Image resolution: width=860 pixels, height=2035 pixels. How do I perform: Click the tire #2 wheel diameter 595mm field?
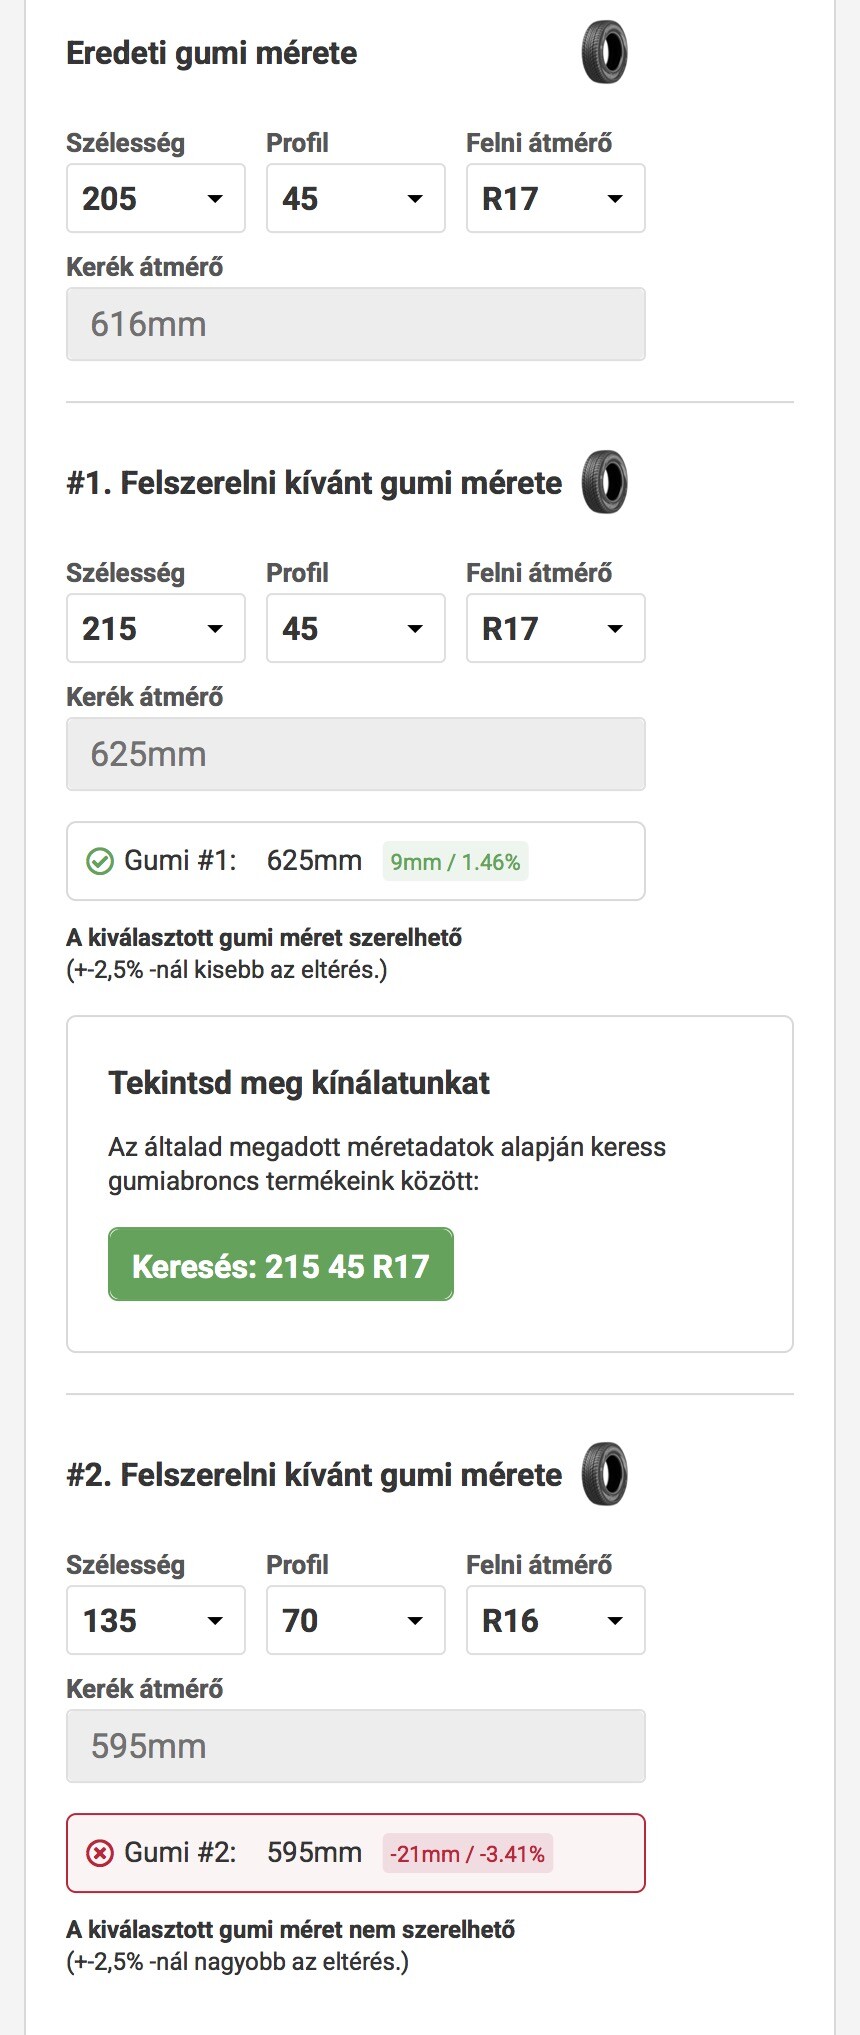tap(356, 1746)
